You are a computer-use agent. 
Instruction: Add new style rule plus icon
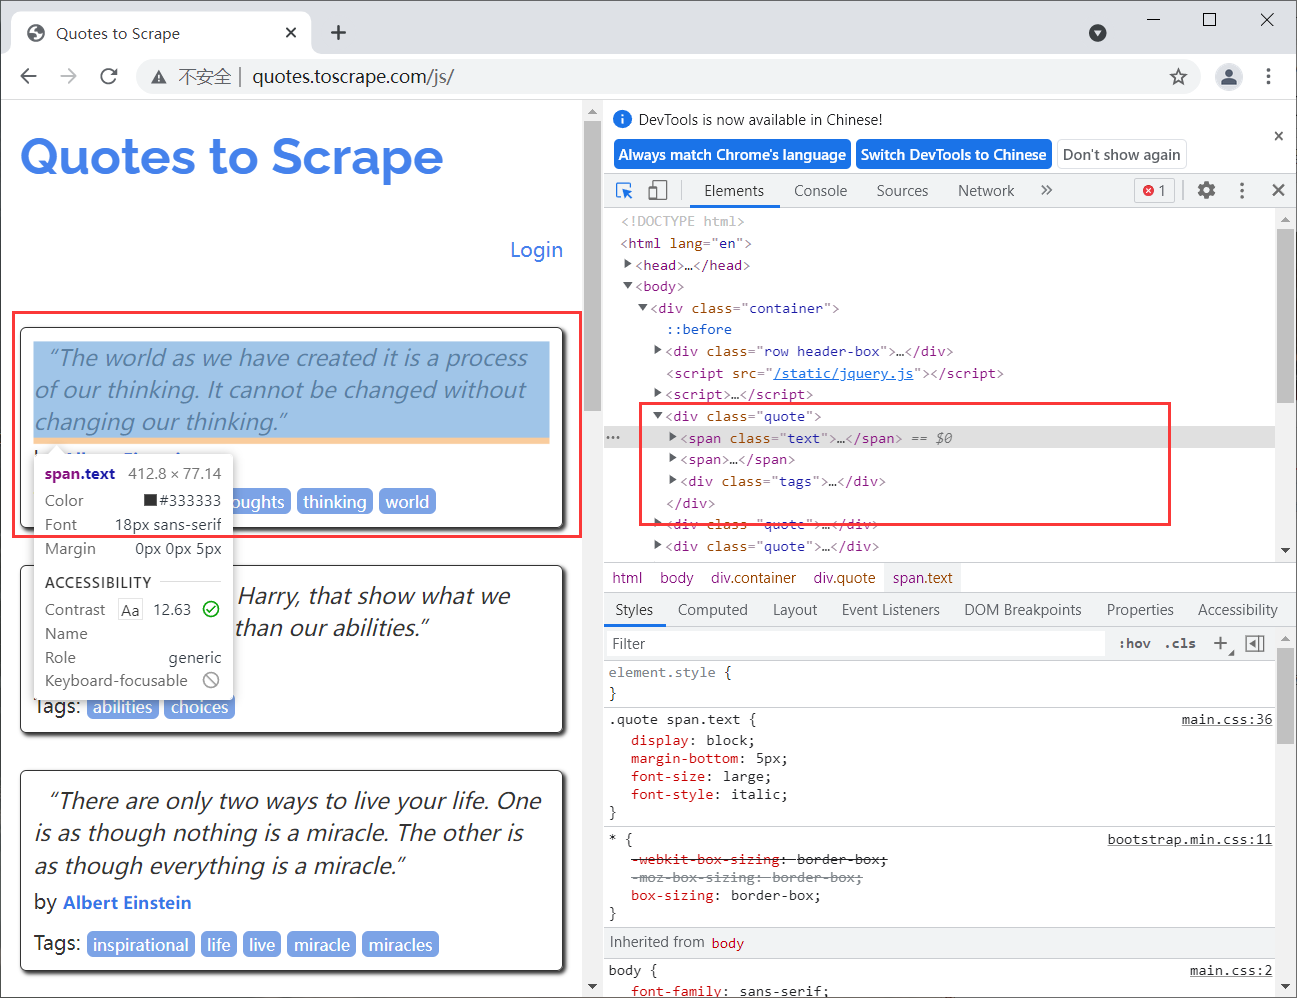[x=1221, y=644]
